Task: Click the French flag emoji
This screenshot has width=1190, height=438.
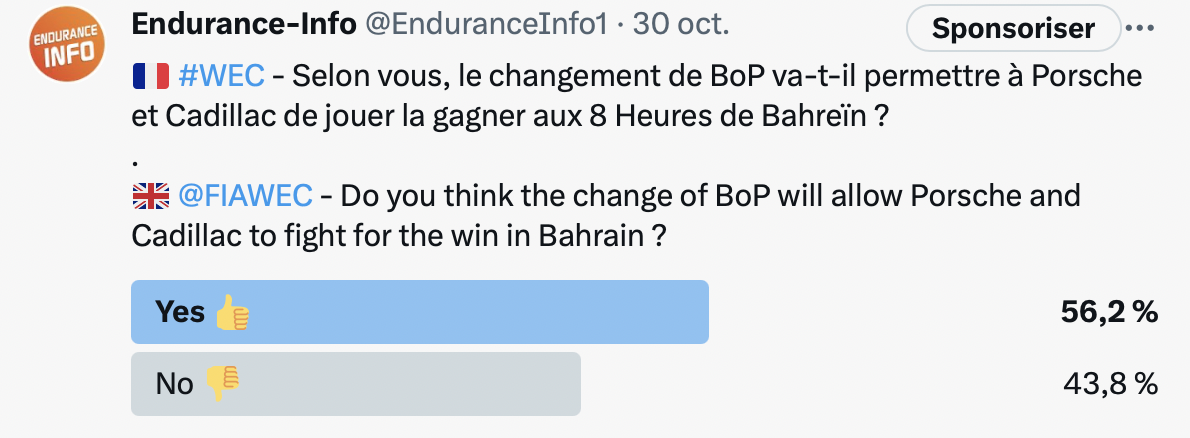Action: coord(150,77)
